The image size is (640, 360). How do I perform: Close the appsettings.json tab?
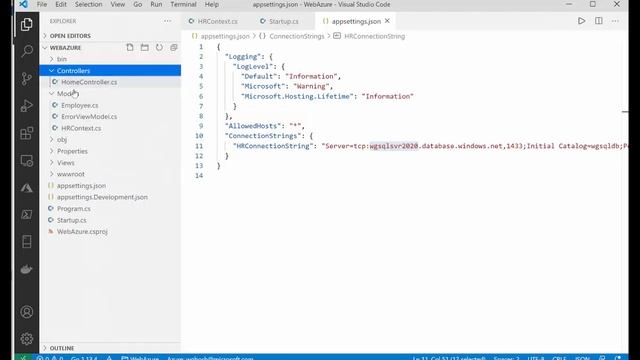(x=387, y=21)
